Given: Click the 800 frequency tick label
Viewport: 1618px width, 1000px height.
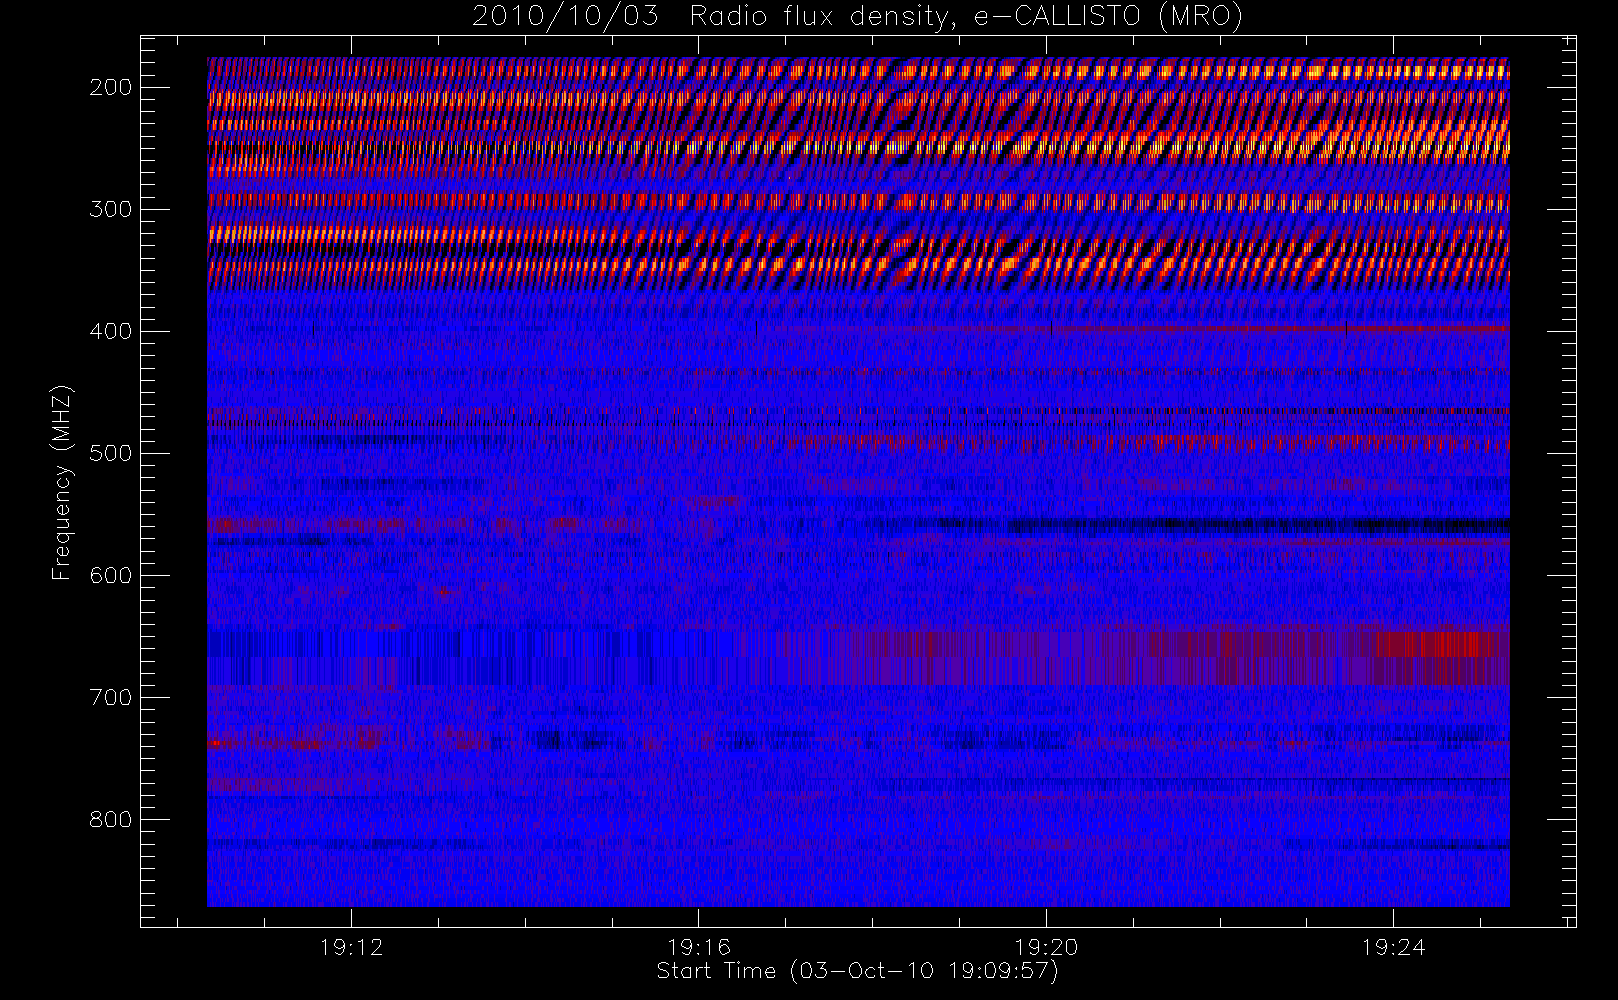Looking at the screenshot, I should pyautogui.click(x=111, y=819).
